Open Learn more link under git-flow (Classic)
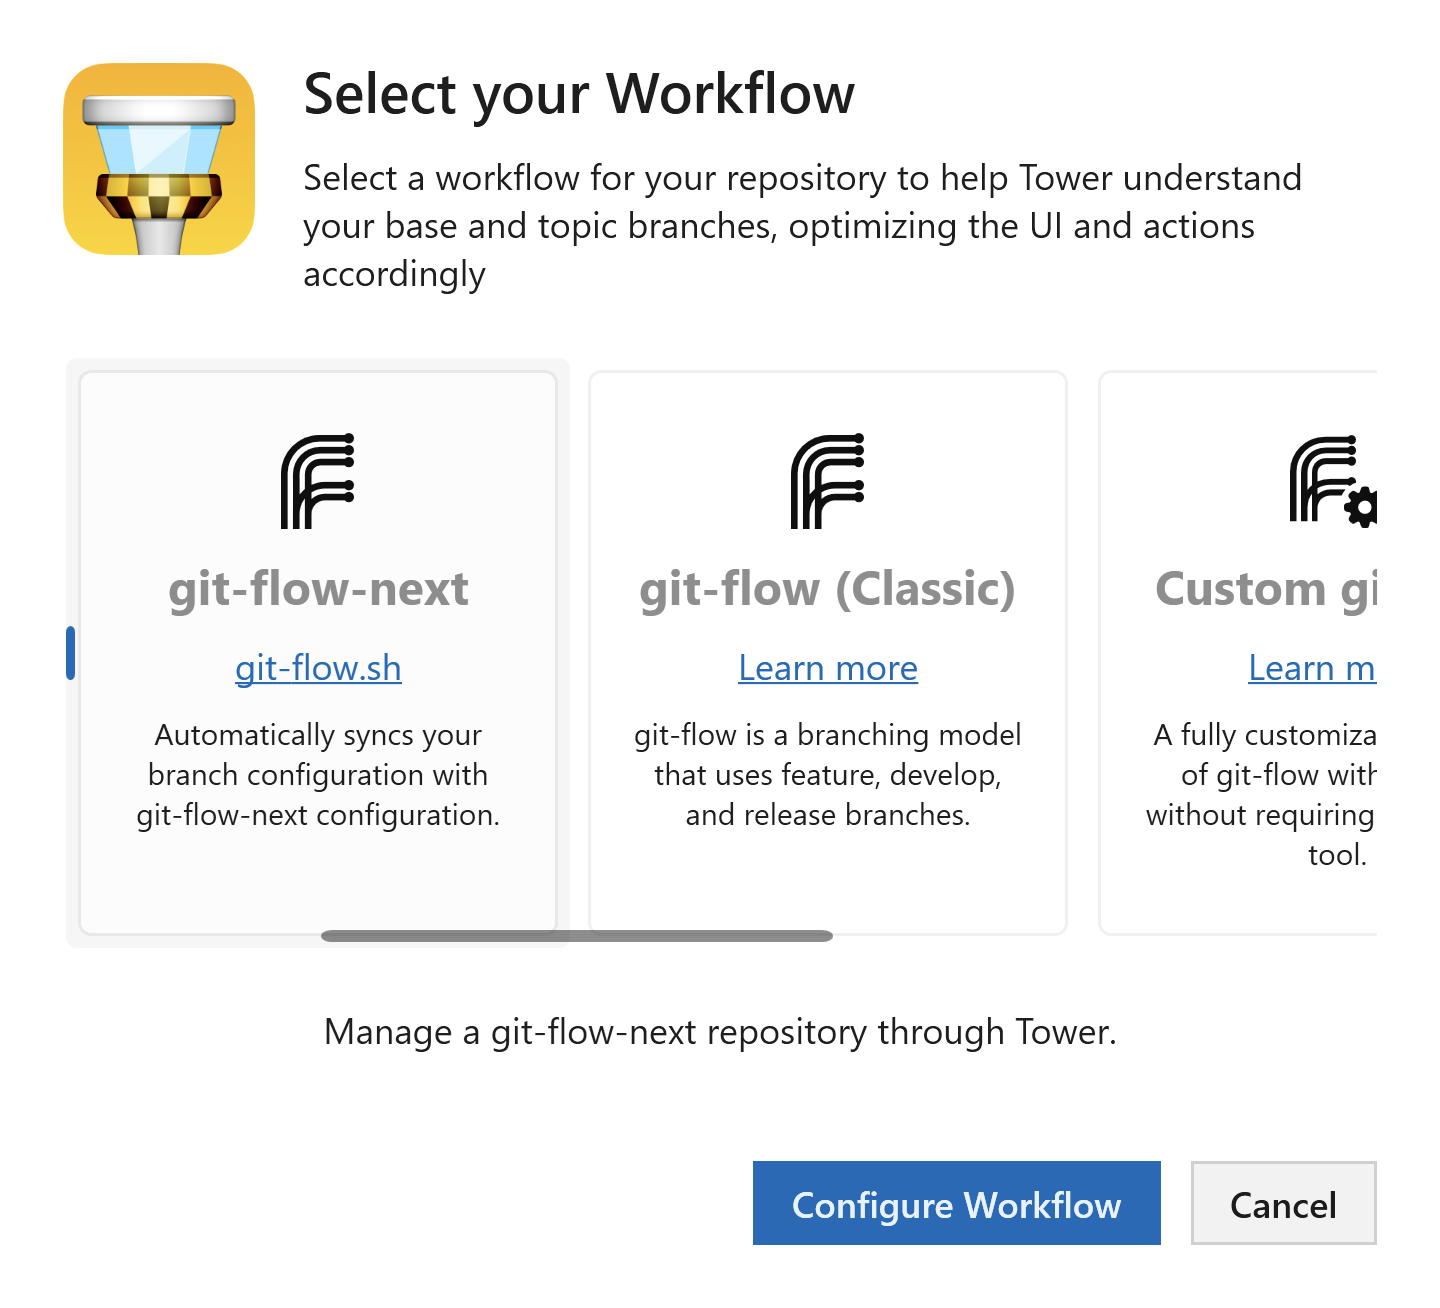 click(x=828, y=667)
